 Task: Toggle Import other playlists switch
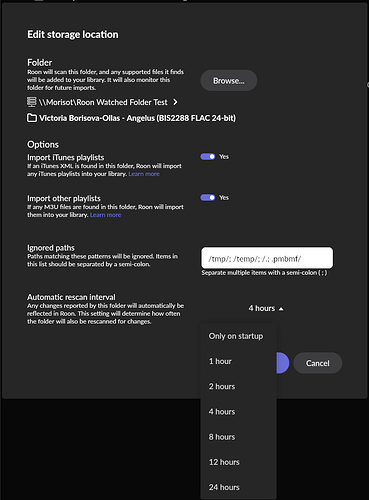[x=208, y=198]
